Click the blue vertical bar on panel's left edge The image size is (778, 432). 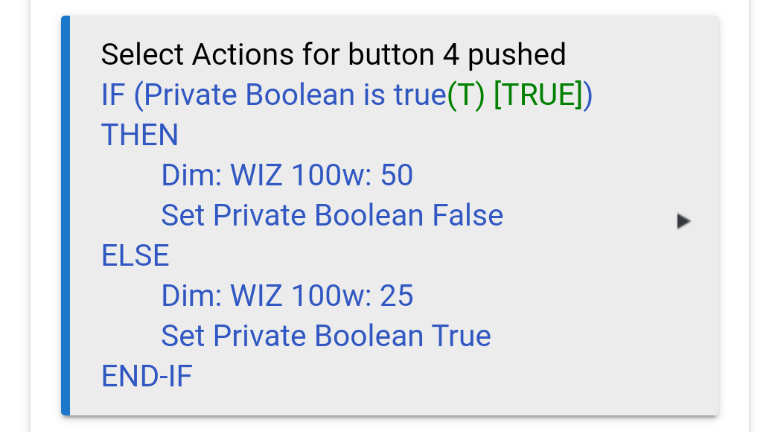click(x=65, y=215)
